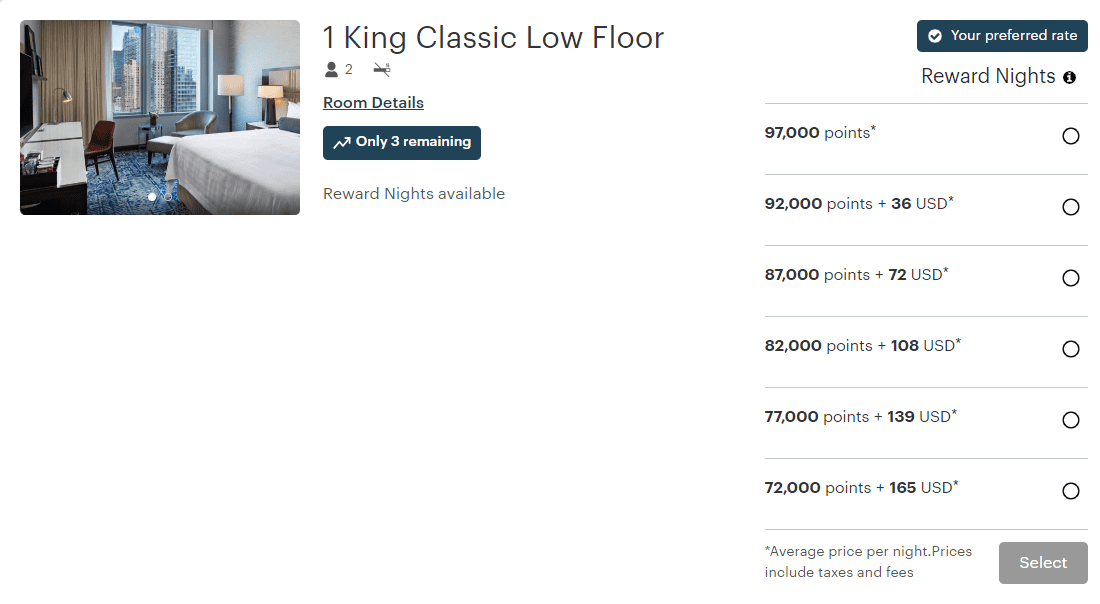Click the Only 3 remaining badge text
1100x604 pixels.
coord(413,141)
